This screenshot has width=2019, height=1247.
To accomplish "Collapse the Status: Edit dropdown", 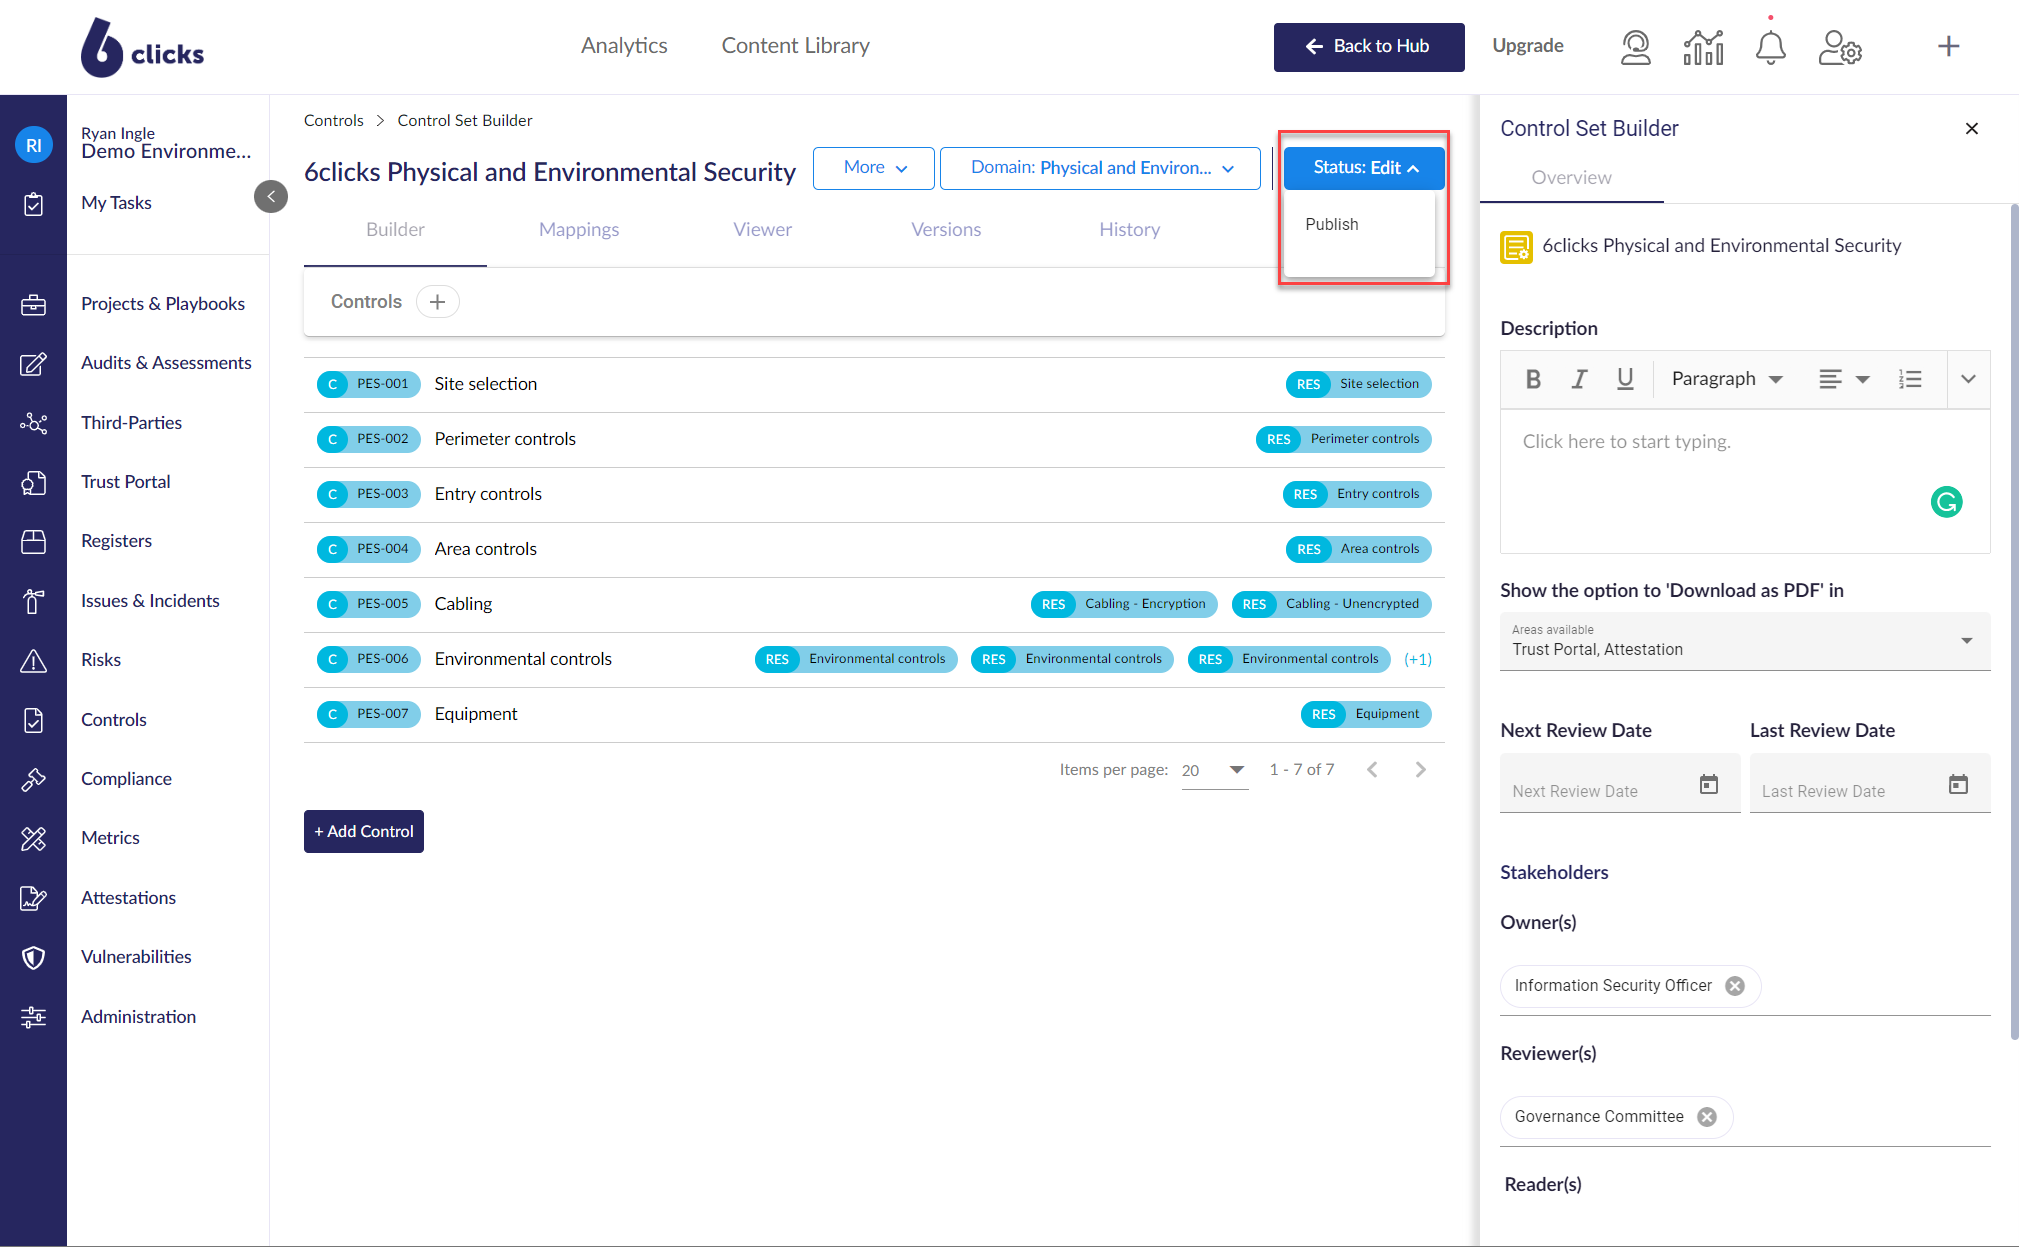I will 1364,168.
